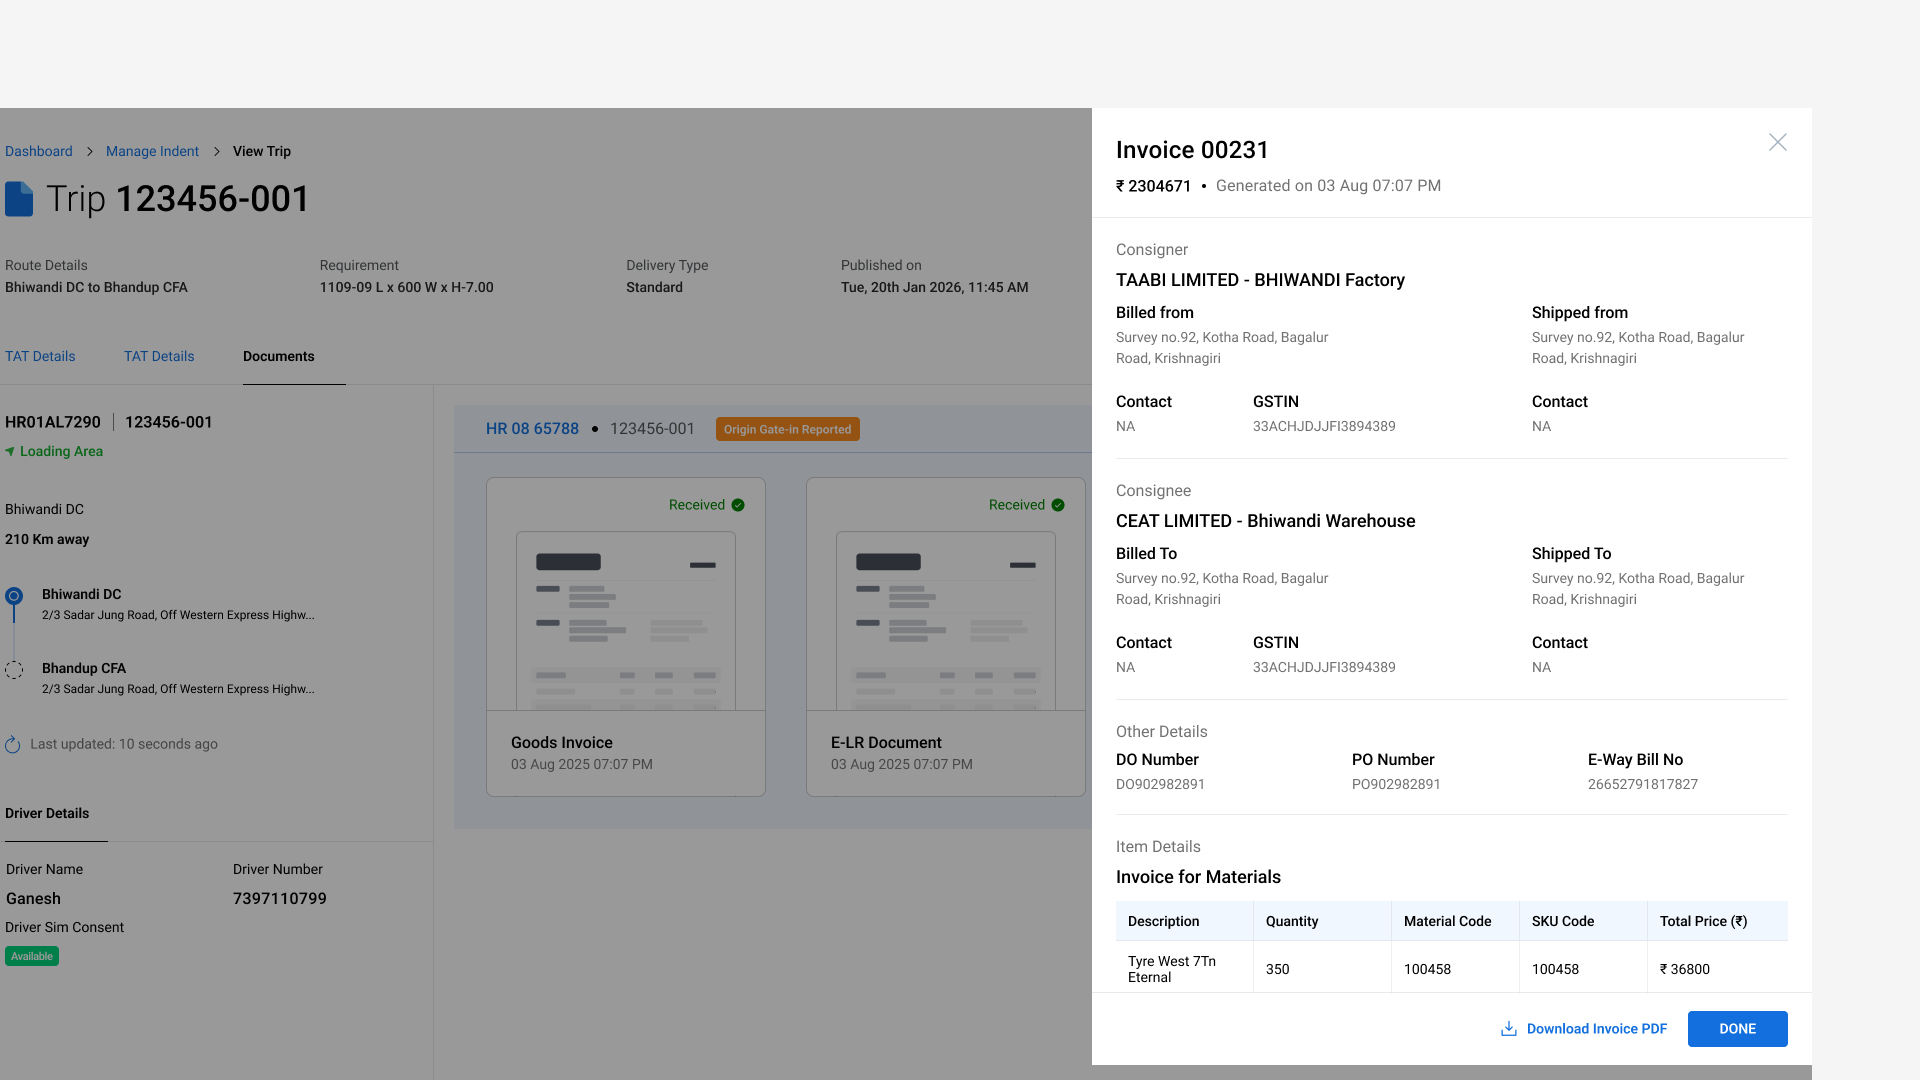Go to Dashboard breadcrumb
Screen dimensions: 1920x1080
(39, 152)
